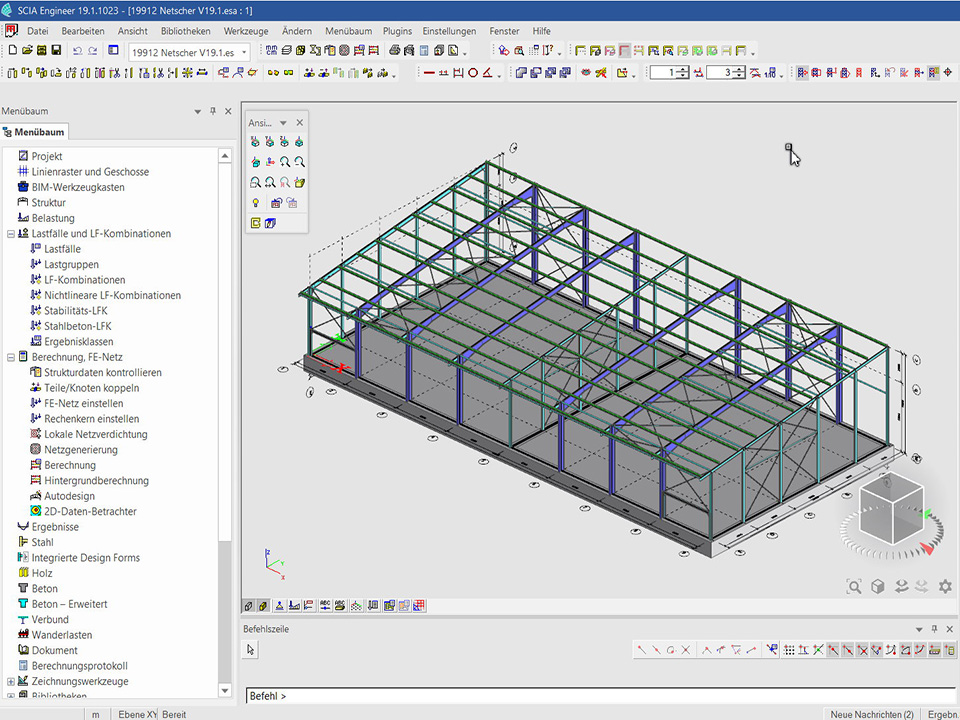Click the view in X direction icon
The image size is (960, 720).
(256, 142)
